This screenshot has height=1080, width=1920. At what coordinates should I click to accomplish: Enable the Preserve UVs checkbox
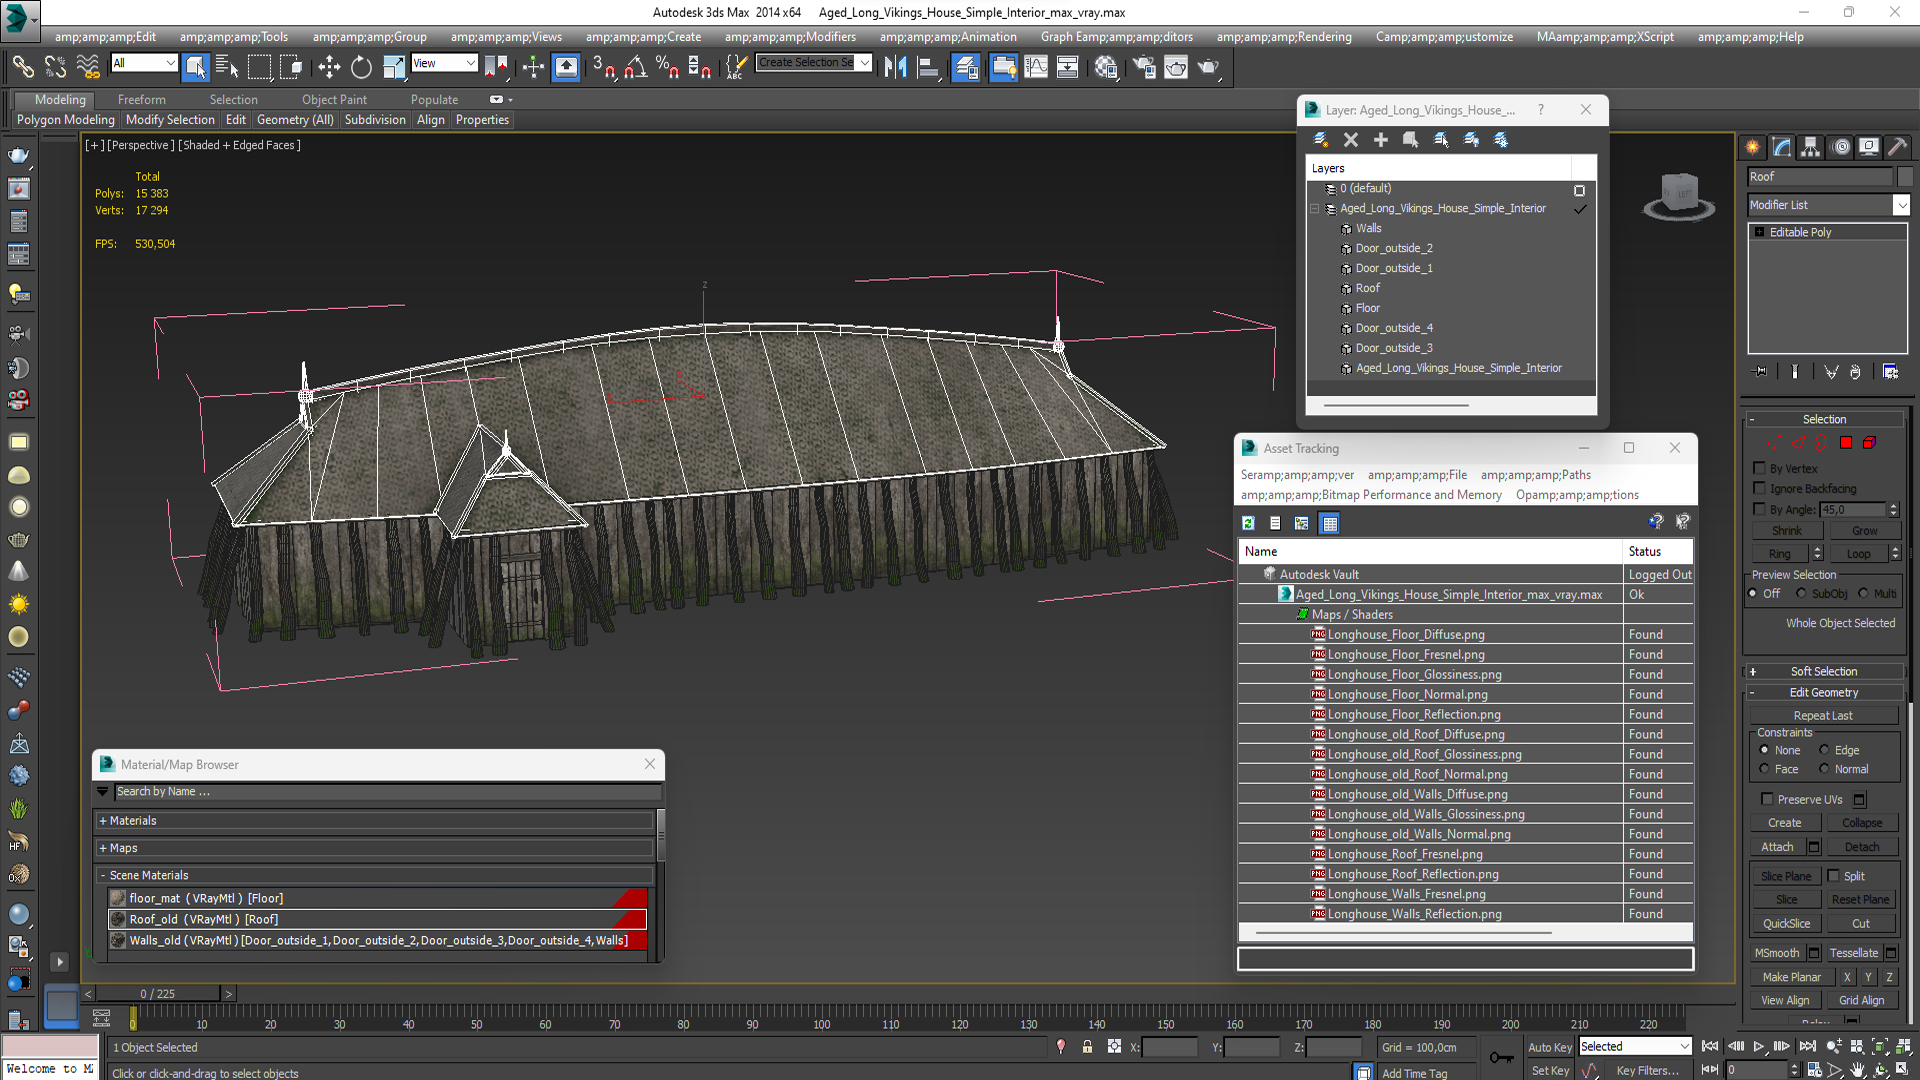pyautogui.click(x=1767, y=799)
